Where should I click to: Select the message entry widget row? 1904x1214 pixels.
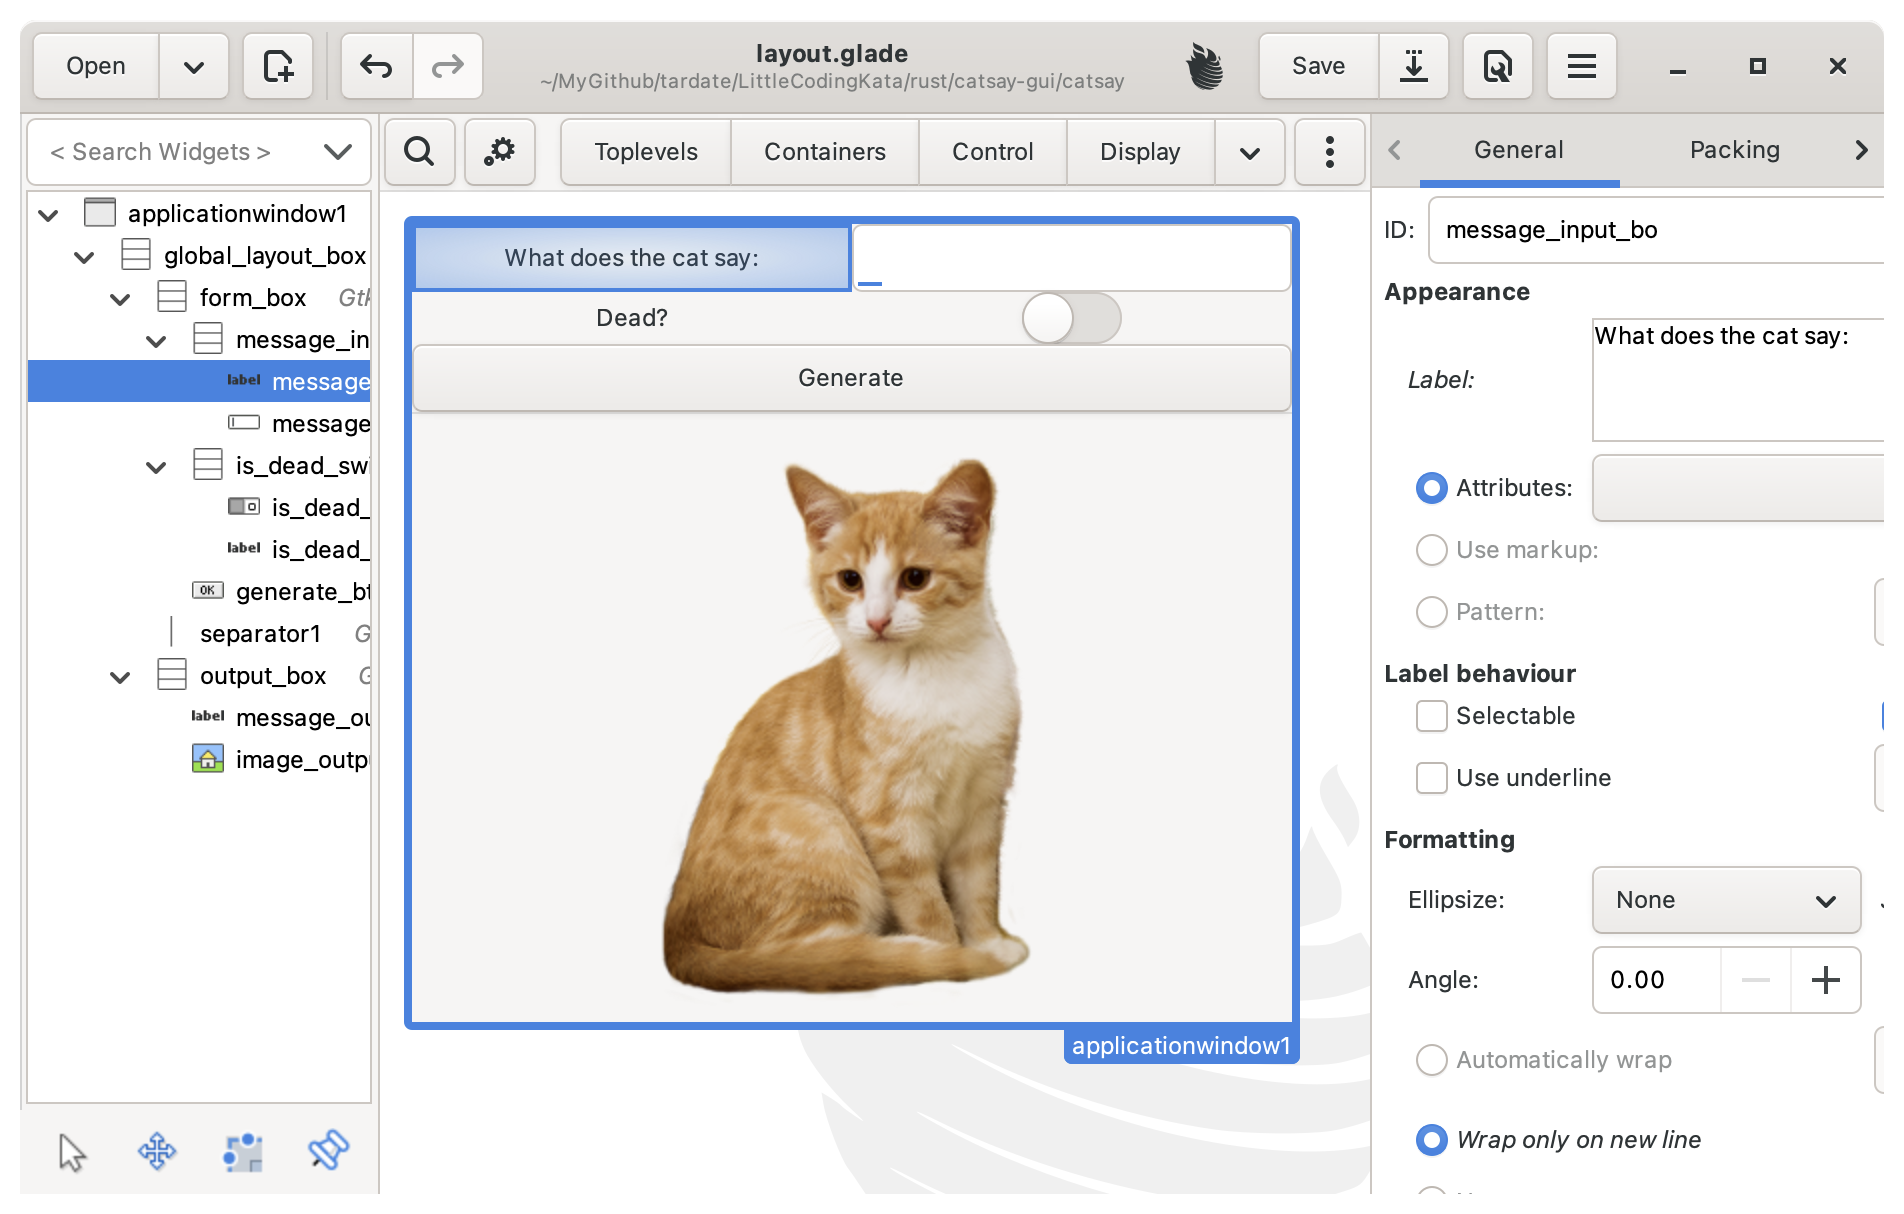point(200,423)
